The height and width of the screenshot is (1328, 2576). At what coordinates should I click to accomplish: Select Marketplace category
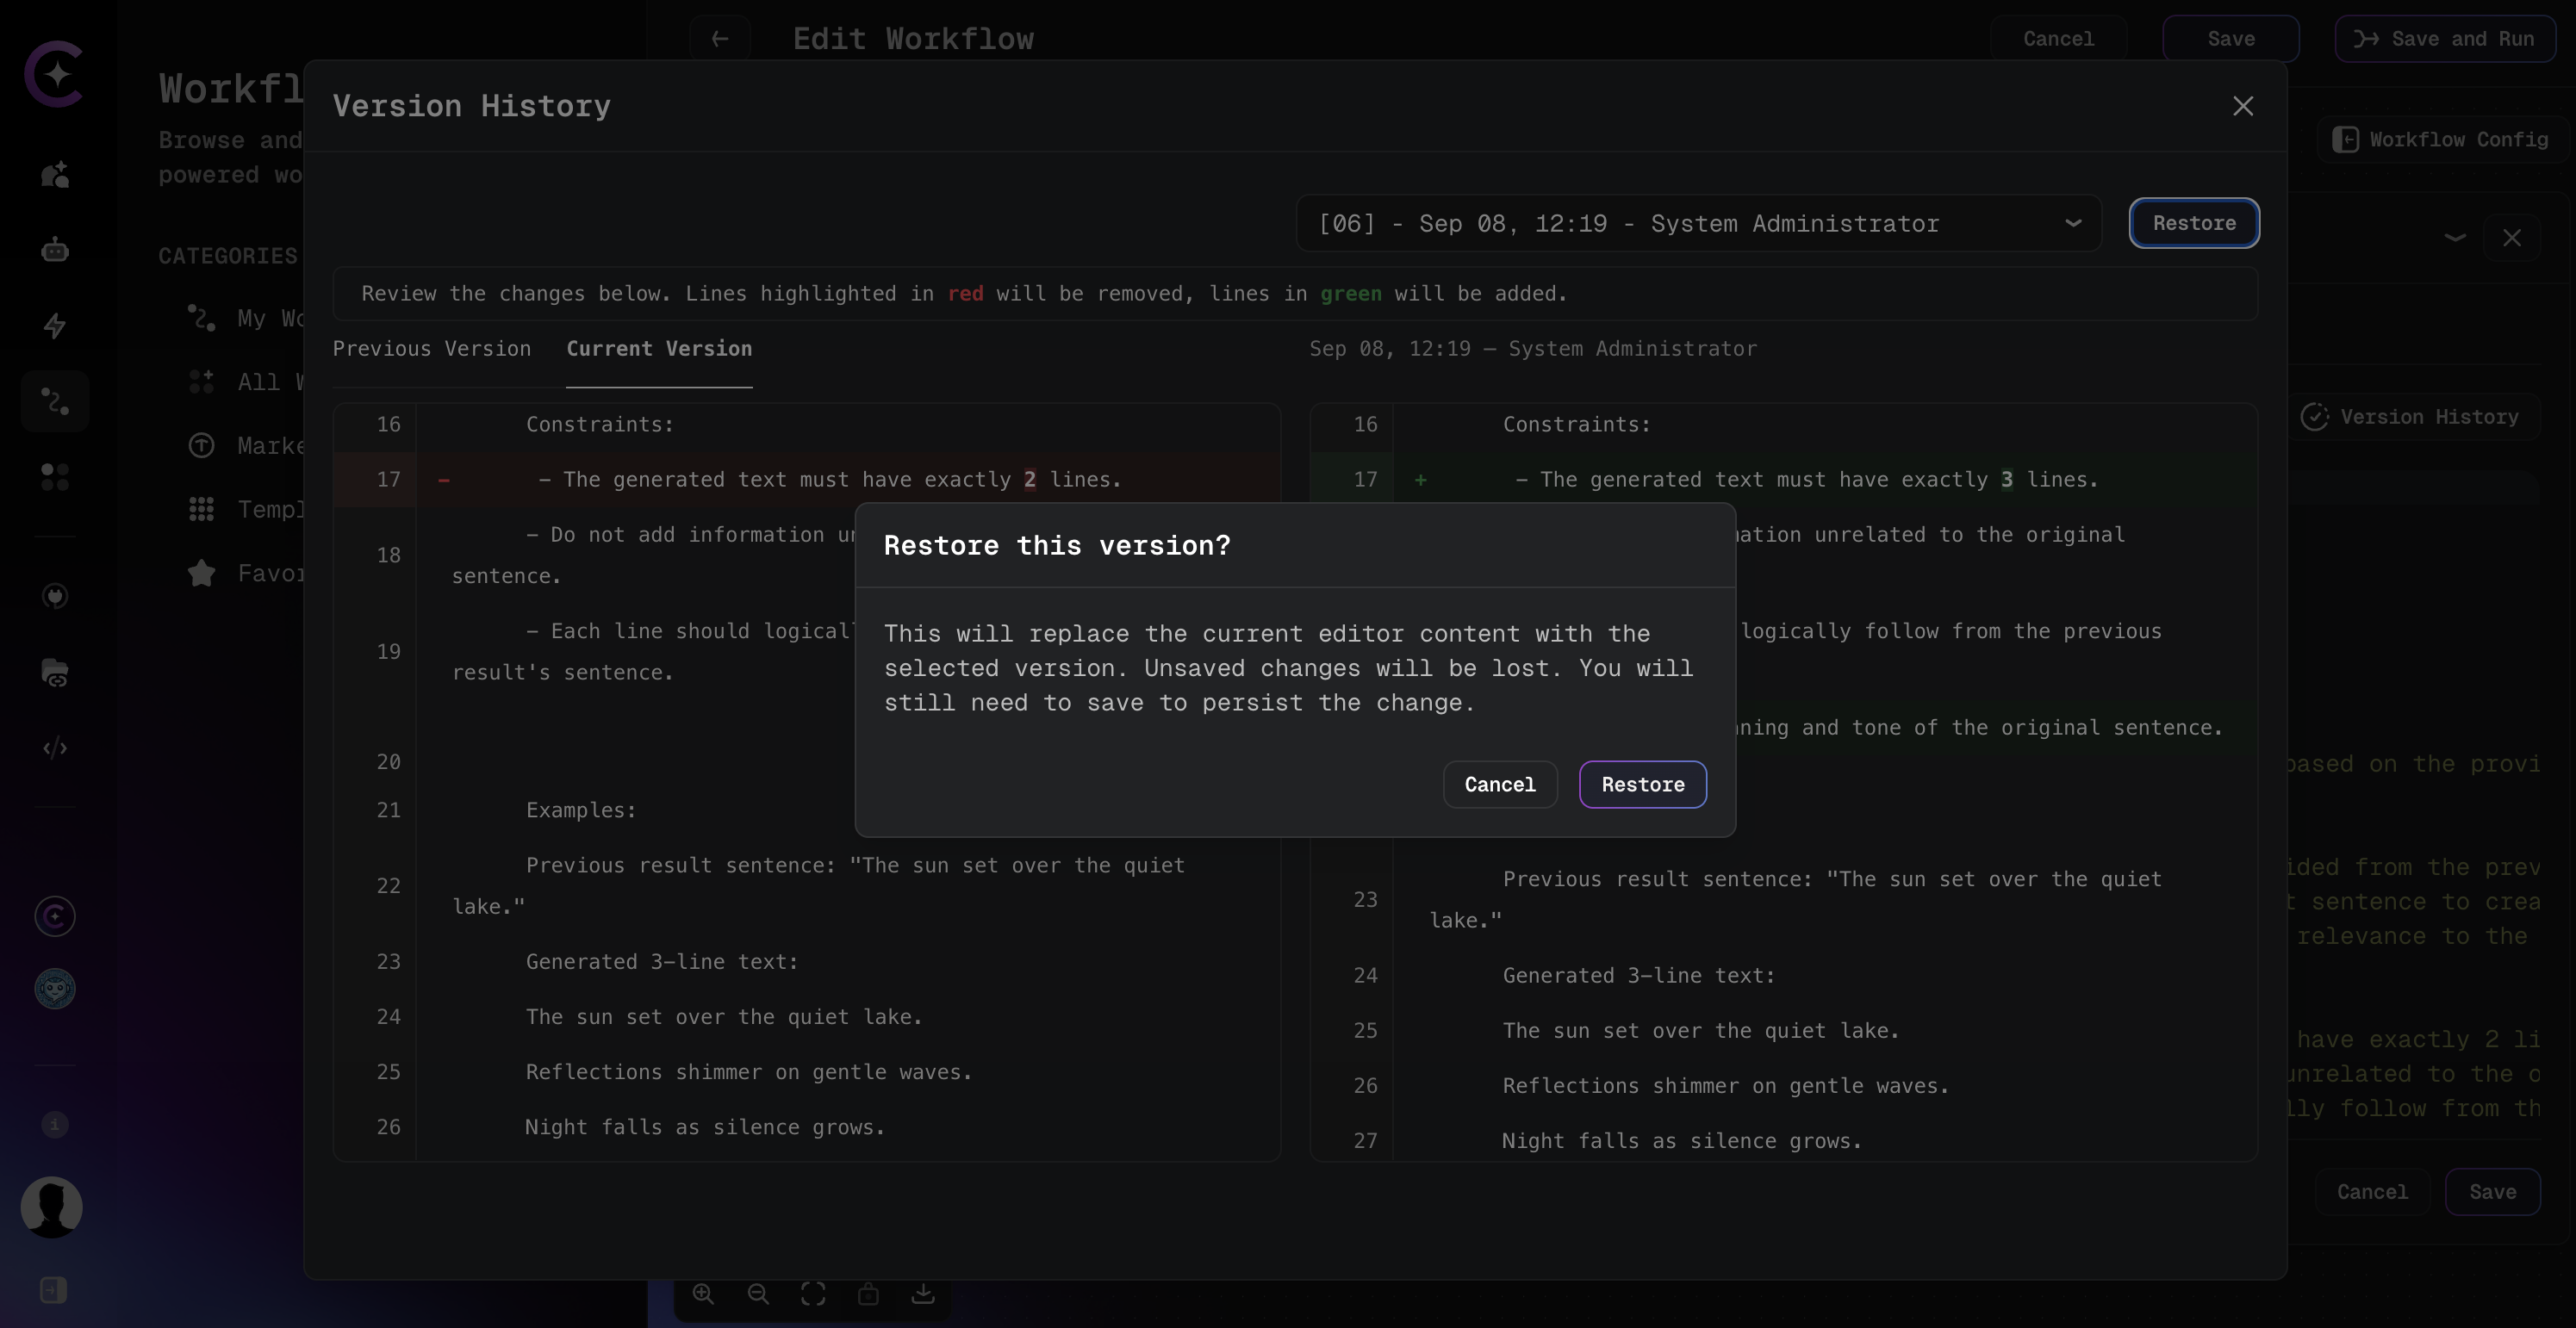(x=245, y=446)
